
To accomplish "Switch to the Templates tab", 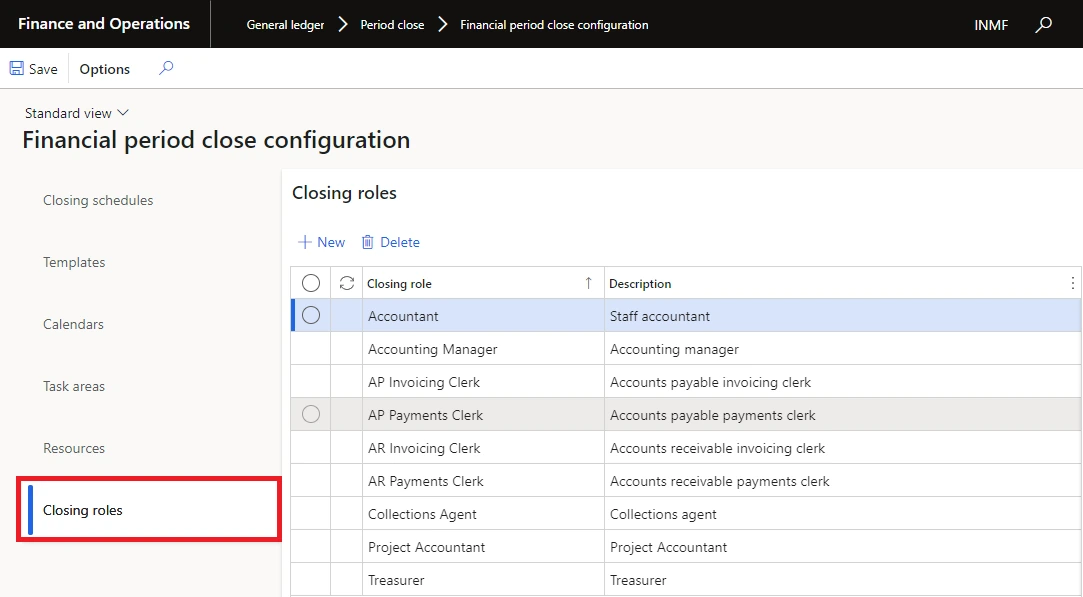I will [74, 263].
